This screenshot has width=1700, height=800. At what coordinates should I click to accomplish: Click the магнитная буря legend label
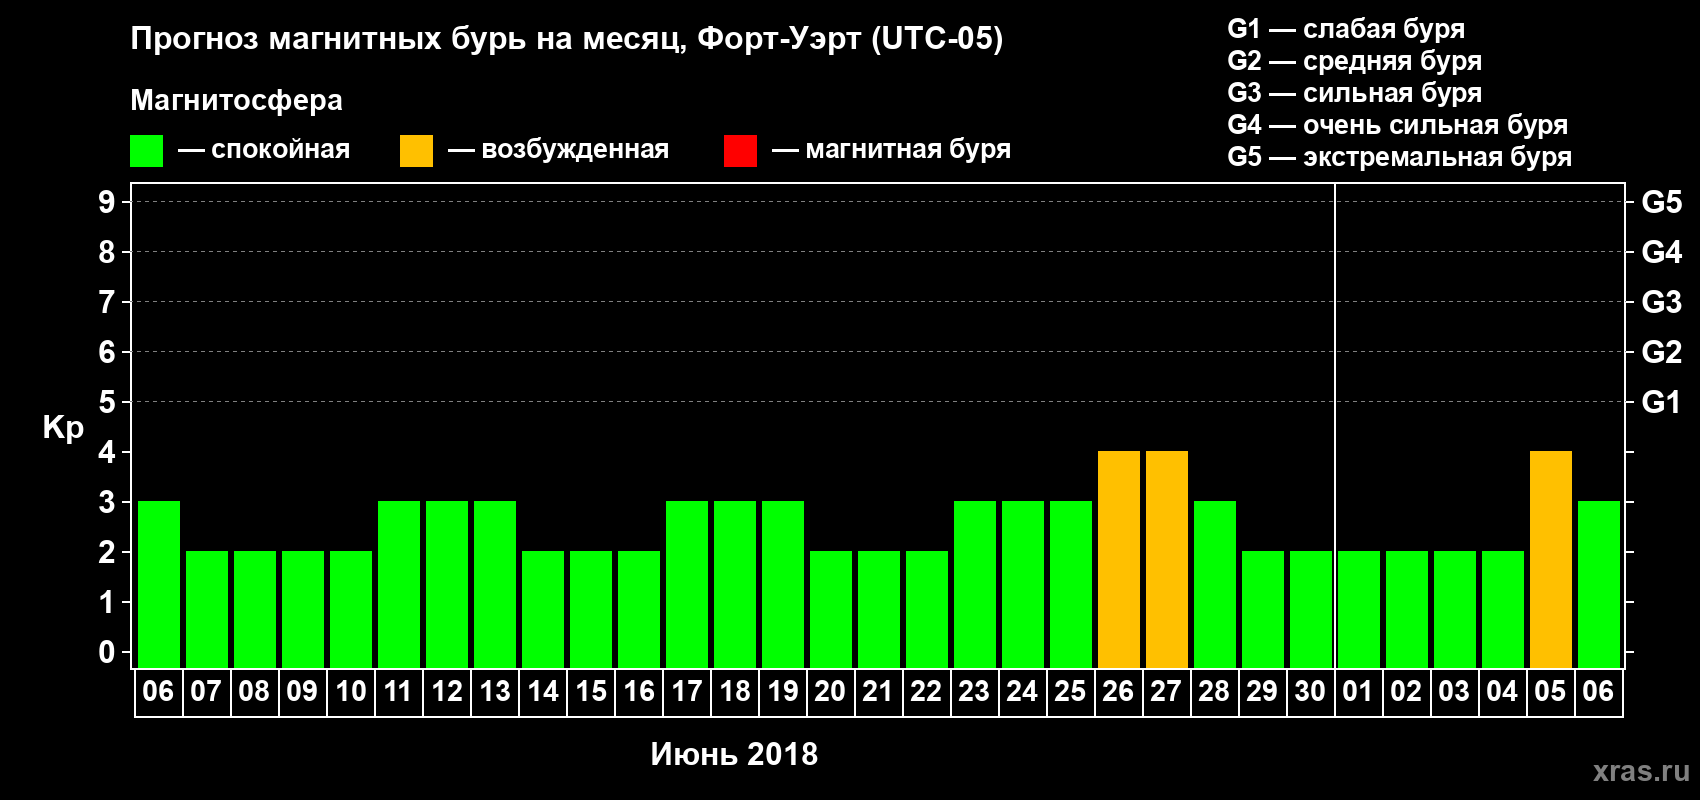(908, 150)
